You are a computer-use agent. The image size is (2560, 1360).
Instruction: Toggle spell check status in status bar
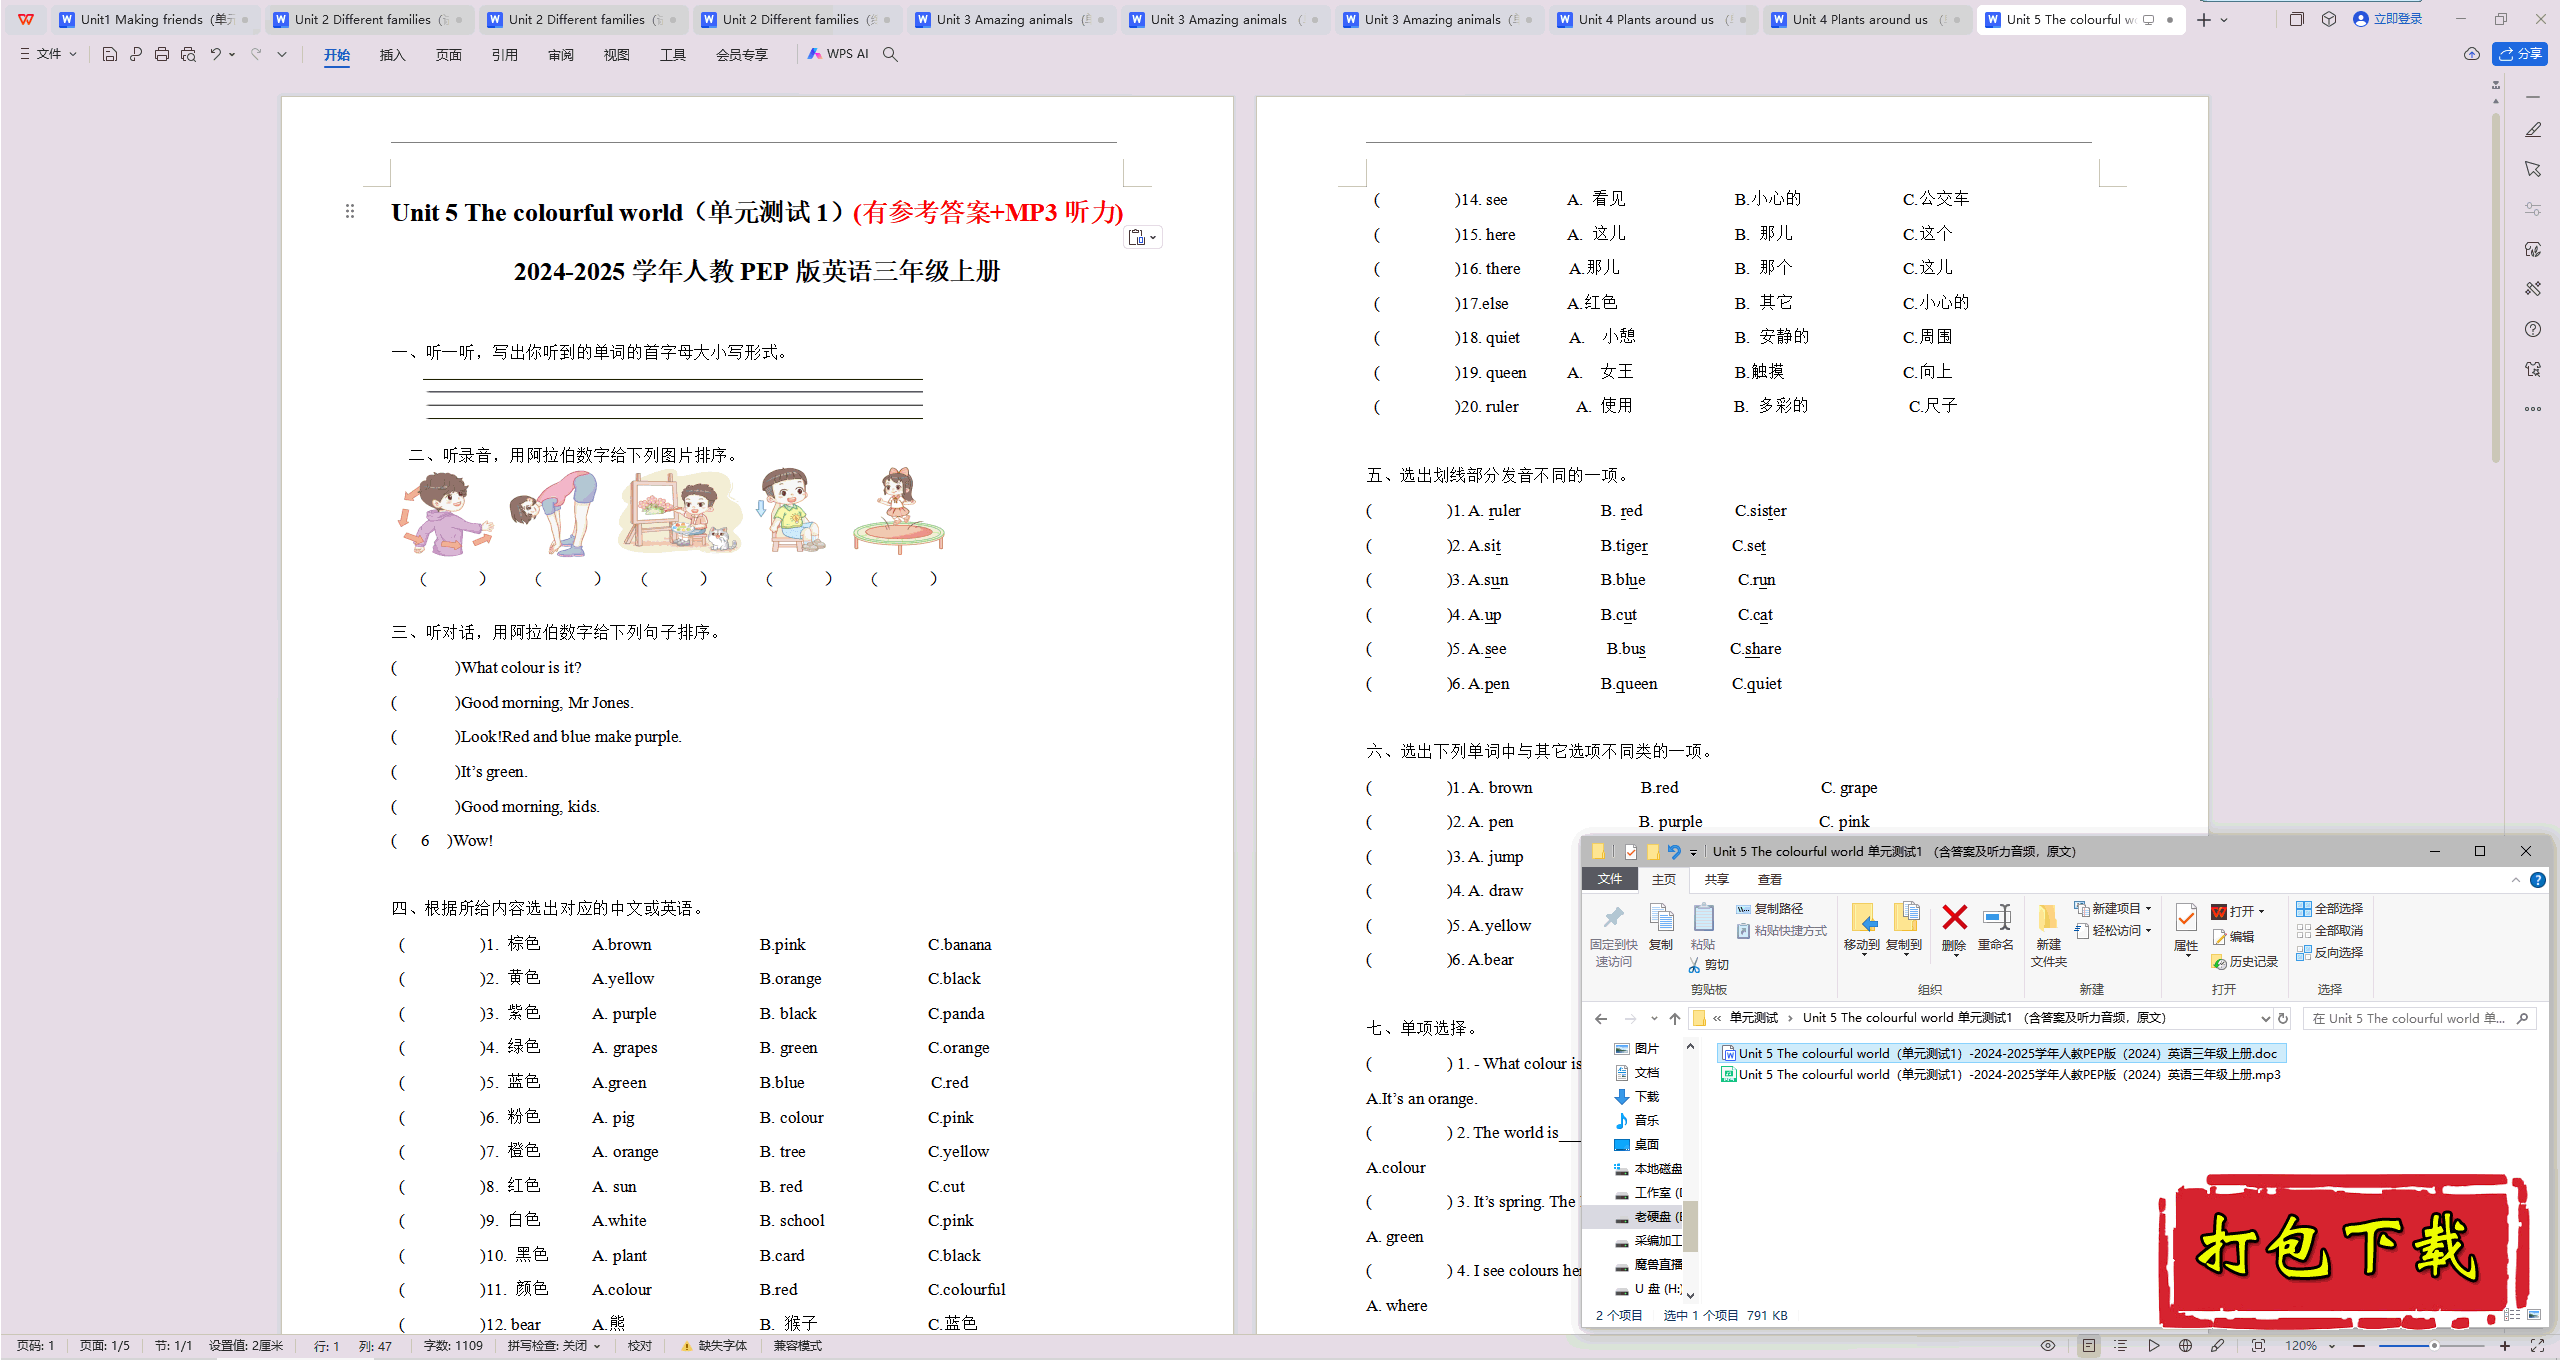coord(554,1346)
